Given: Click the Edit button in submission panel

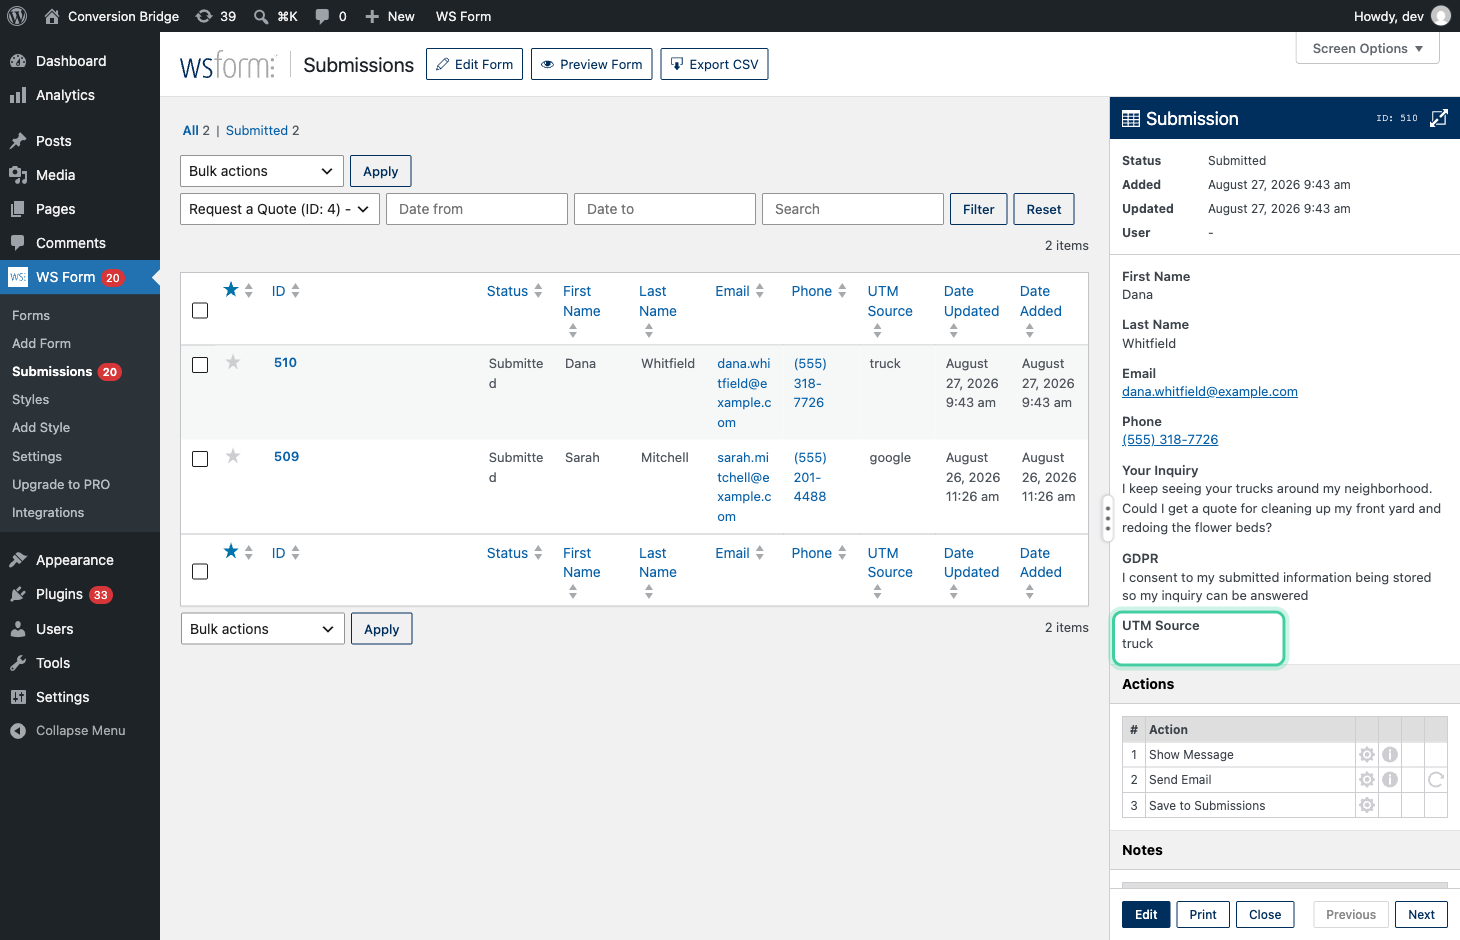Looking at the screenshot, I should (1146, 914).
